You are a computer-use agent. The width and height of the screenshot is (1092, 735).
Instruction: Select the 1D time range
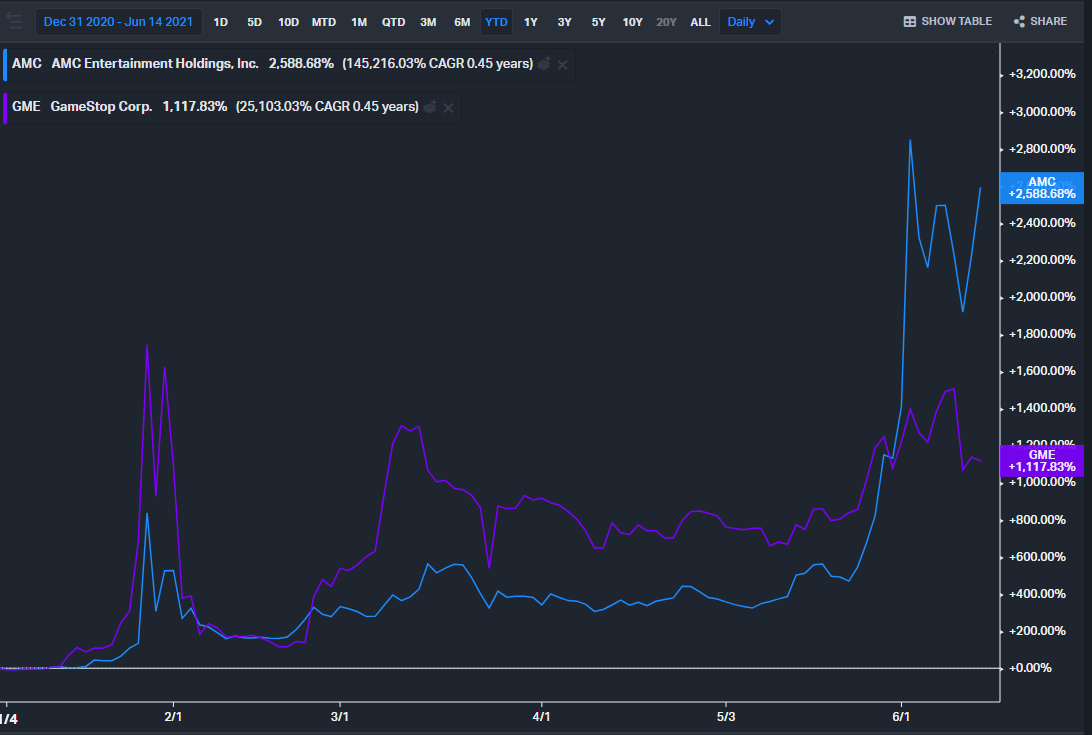pos(221,21)
